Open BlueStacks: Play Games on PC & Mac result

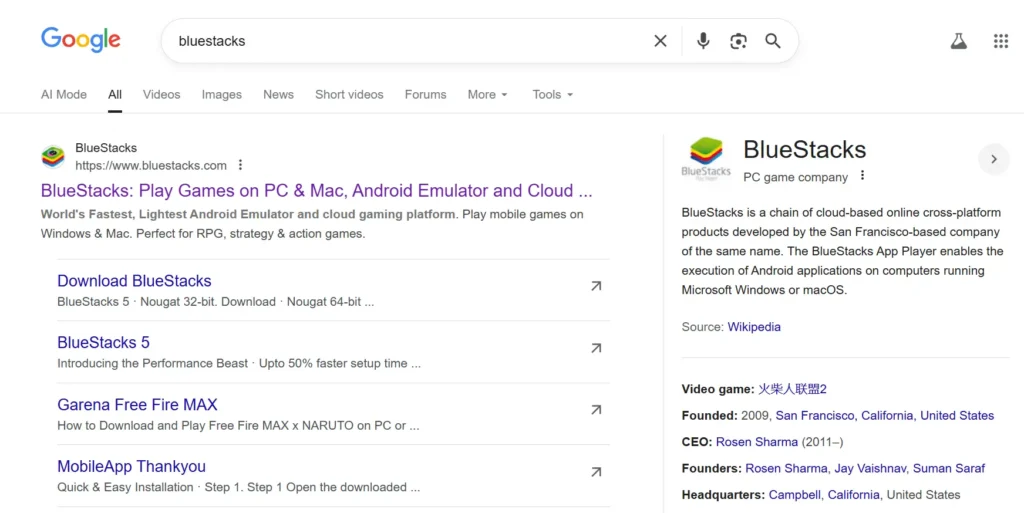point(316,191)
